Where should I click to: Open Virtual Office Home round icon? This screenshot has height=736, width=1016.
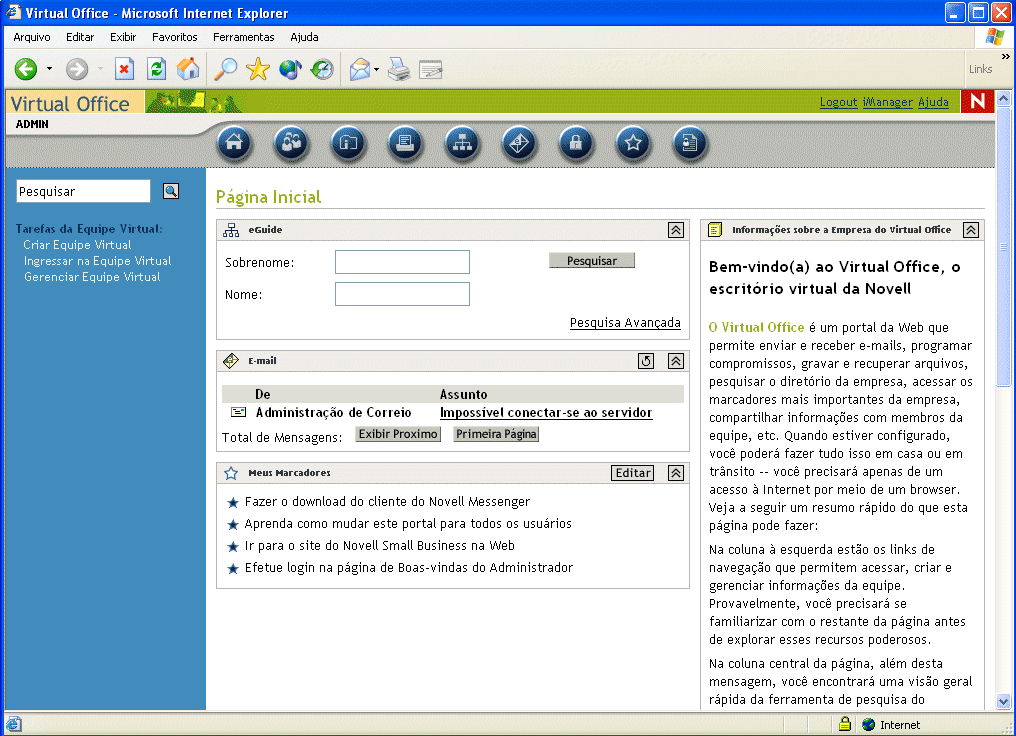tap(235, 143)
